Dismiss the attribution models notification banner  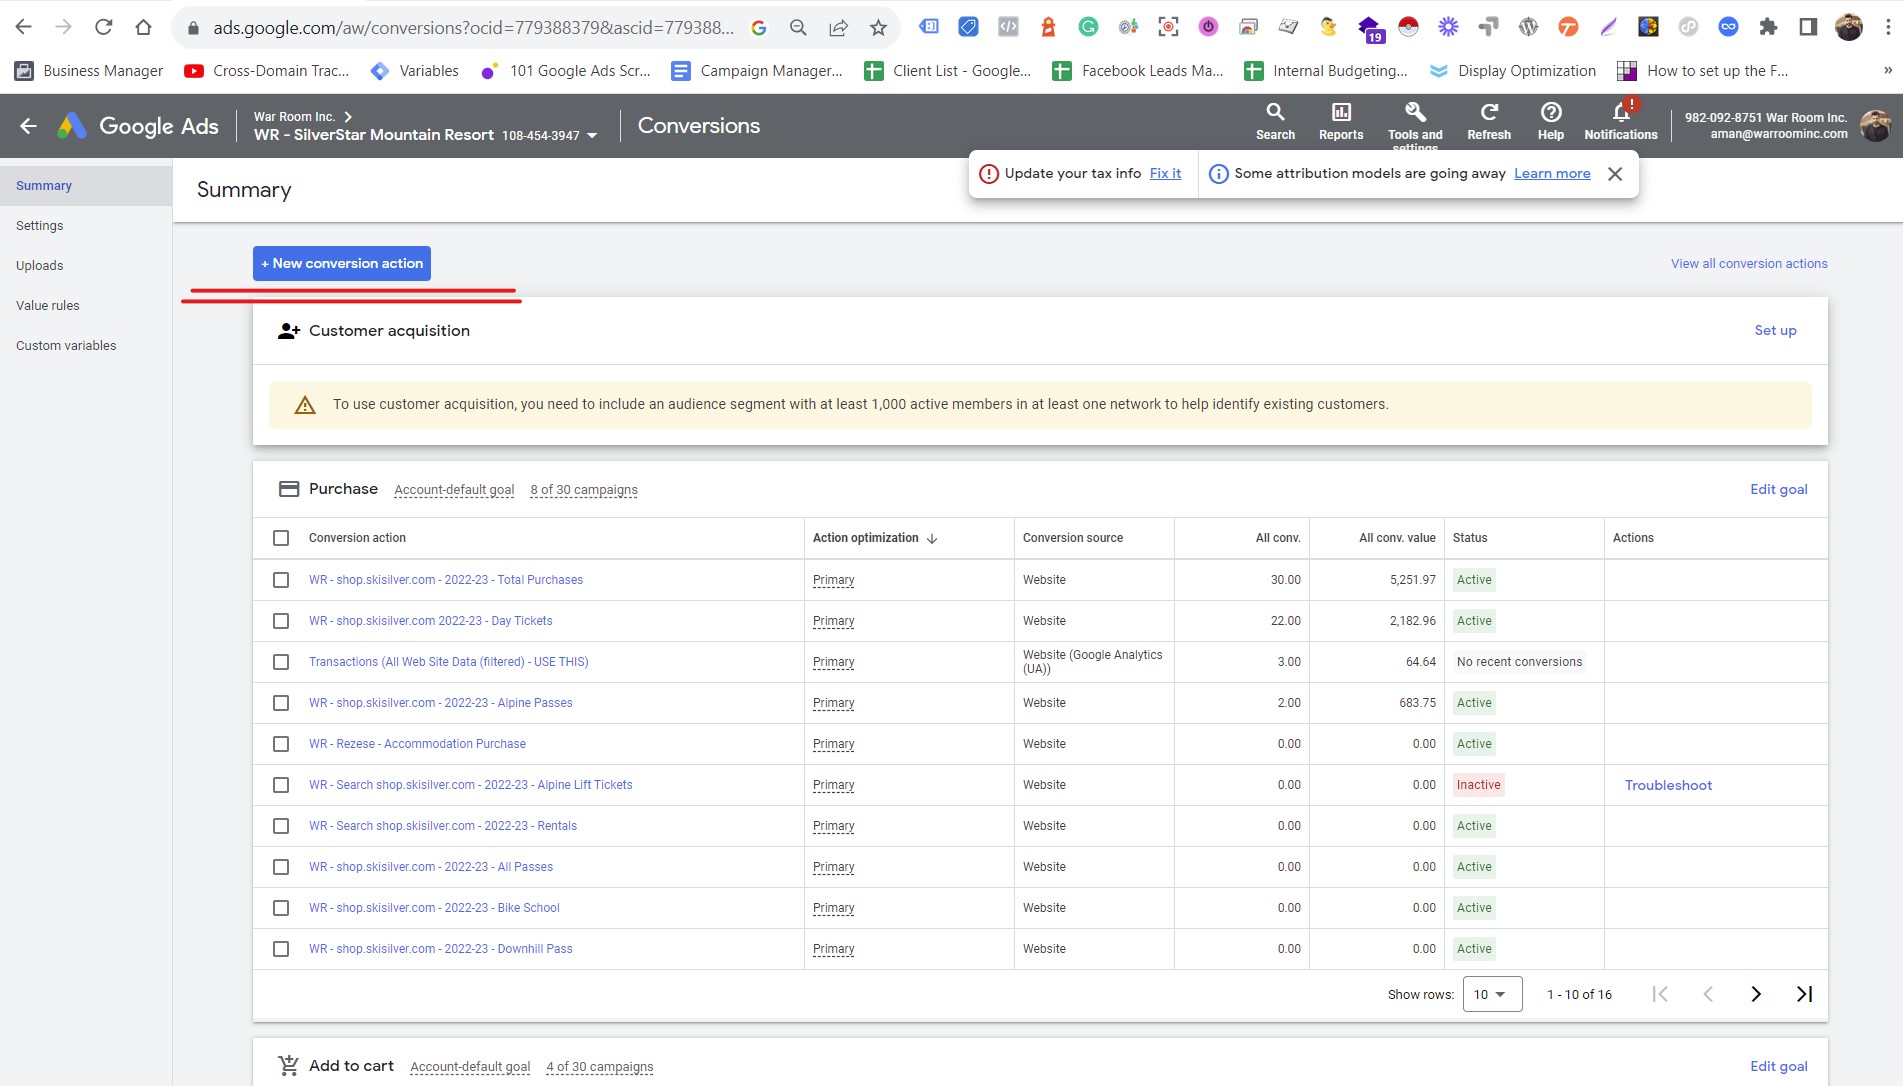[1614, 174]
